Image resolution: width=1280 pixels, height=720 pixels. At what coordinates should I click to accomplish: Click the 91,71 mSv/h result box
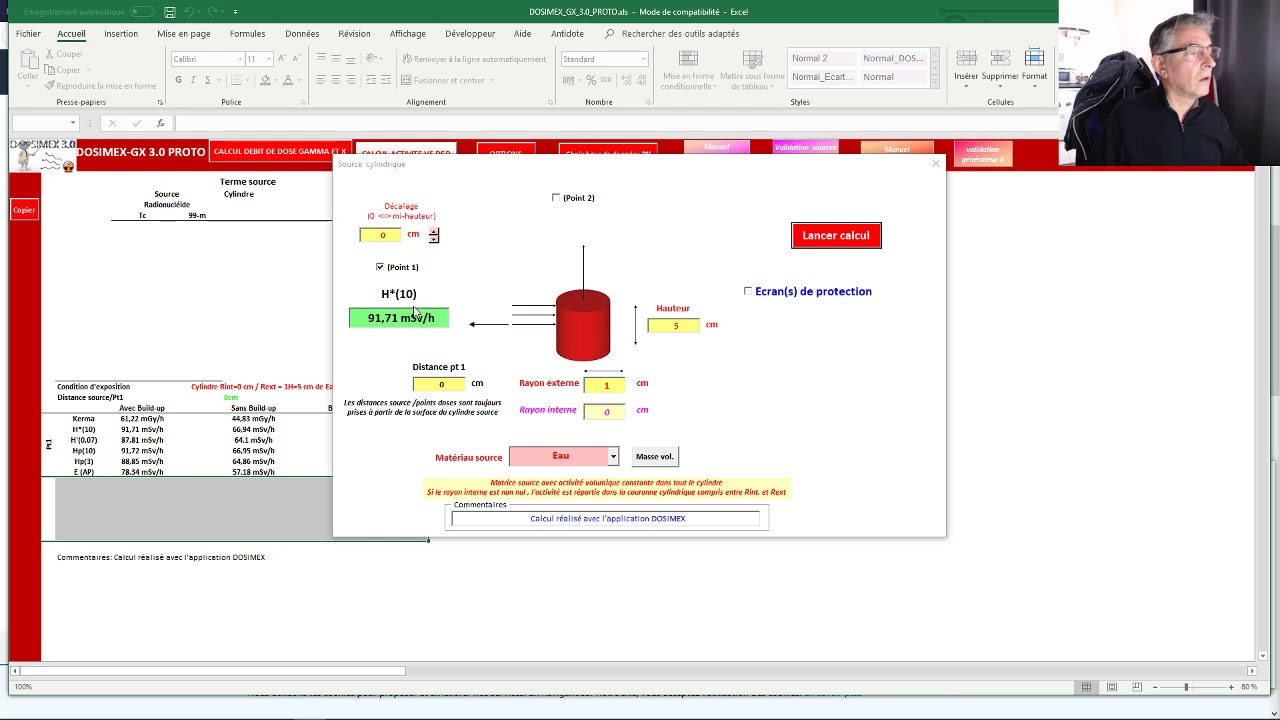[399, 318]
